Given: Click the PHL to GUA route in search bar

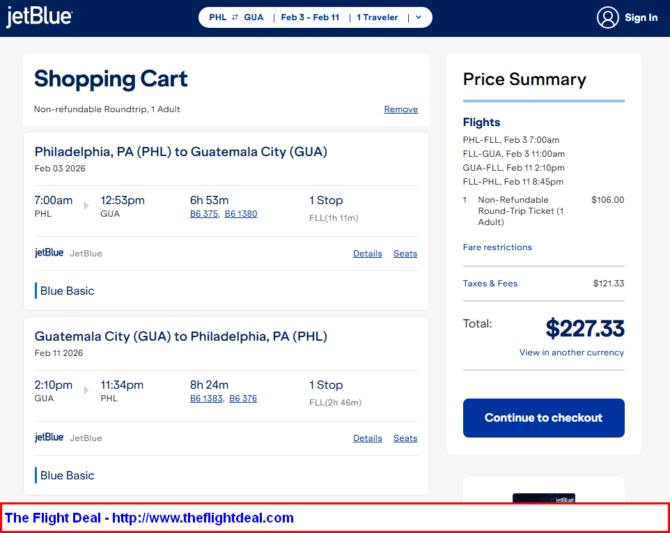Looking at the screenshot, I should click(236, 17).
